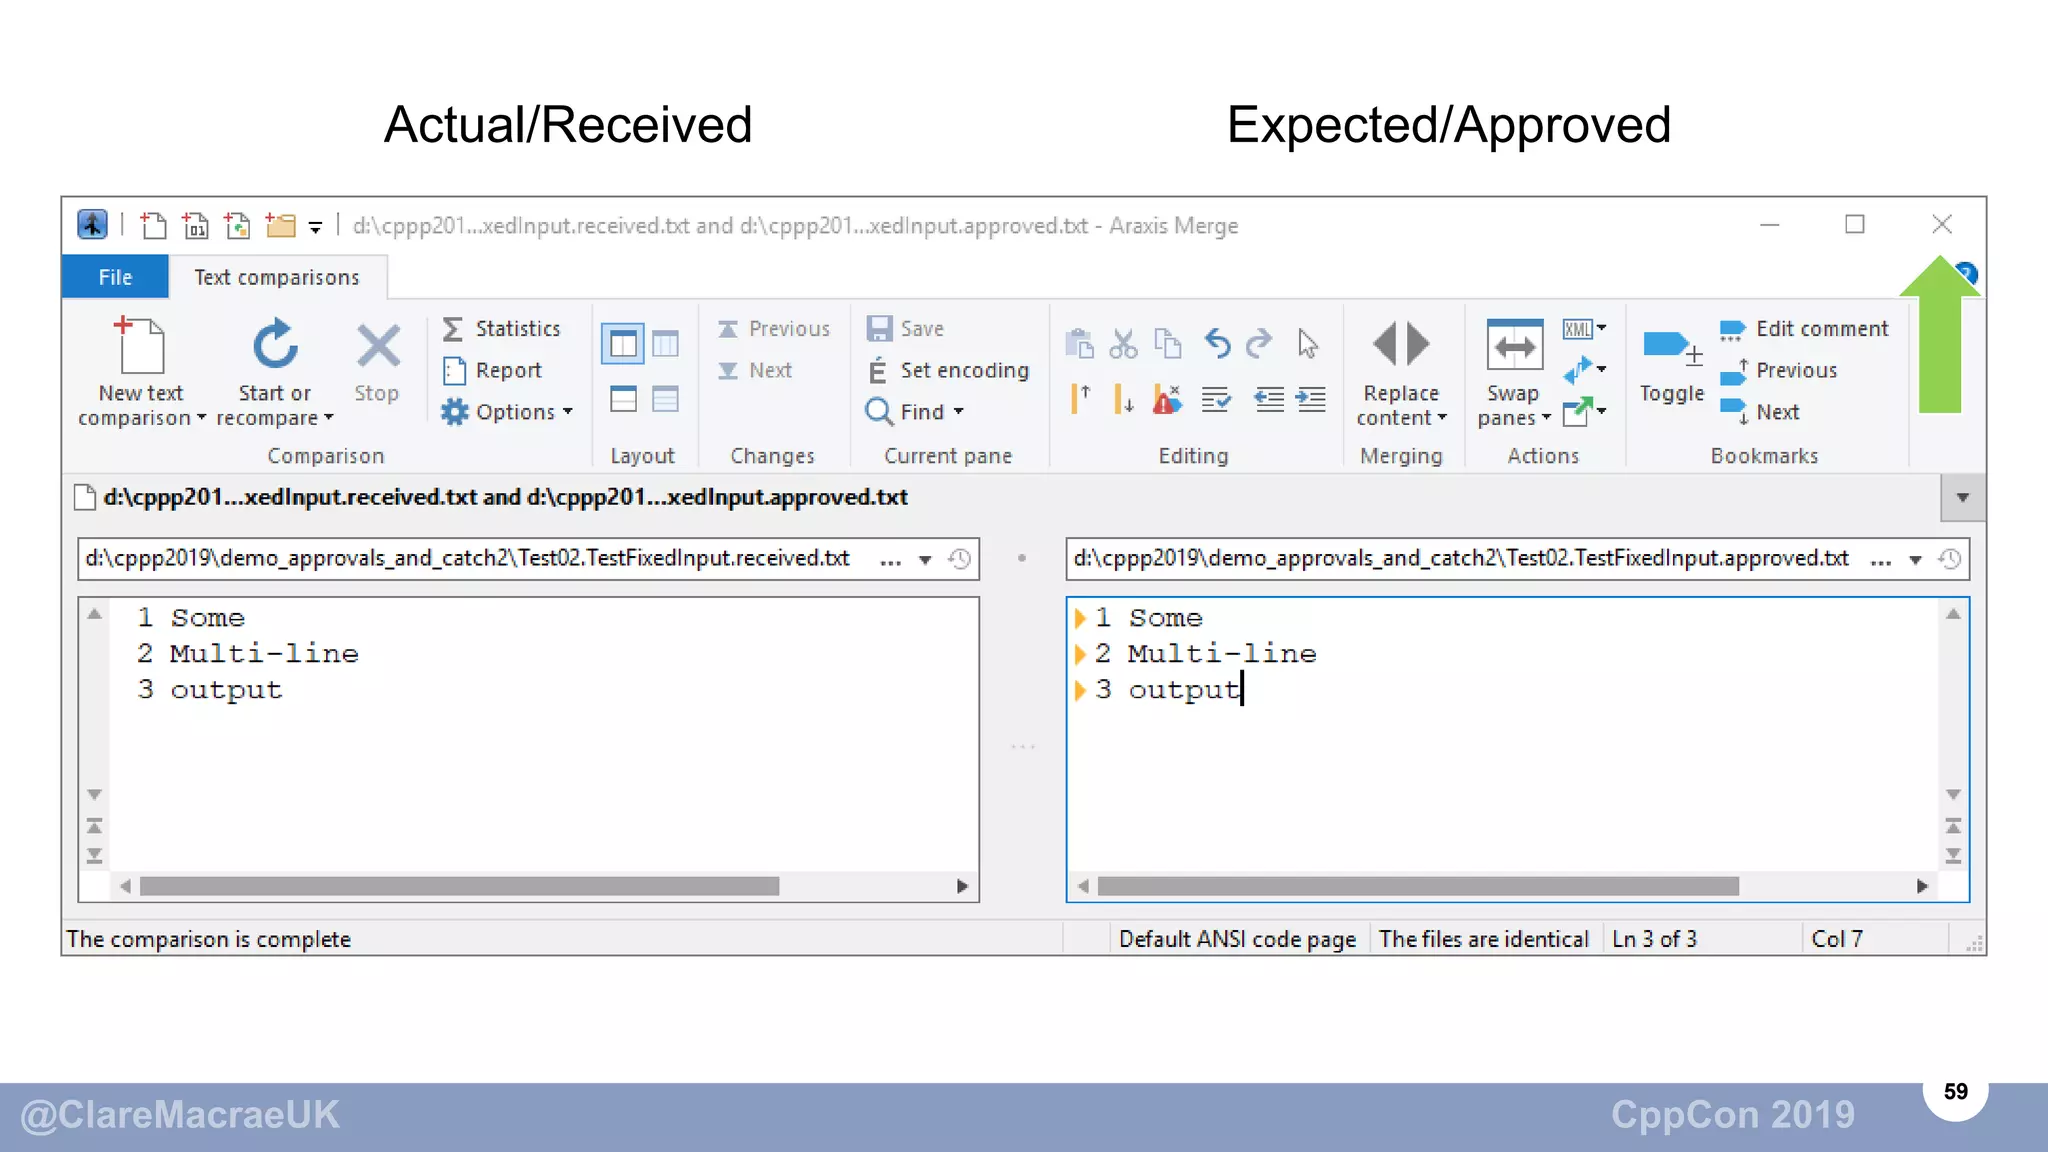Viewport: 2048px width, 1152px height.
Task: Click Save in Current pane group
Action: pyautogui.click(x=905, y=328)
